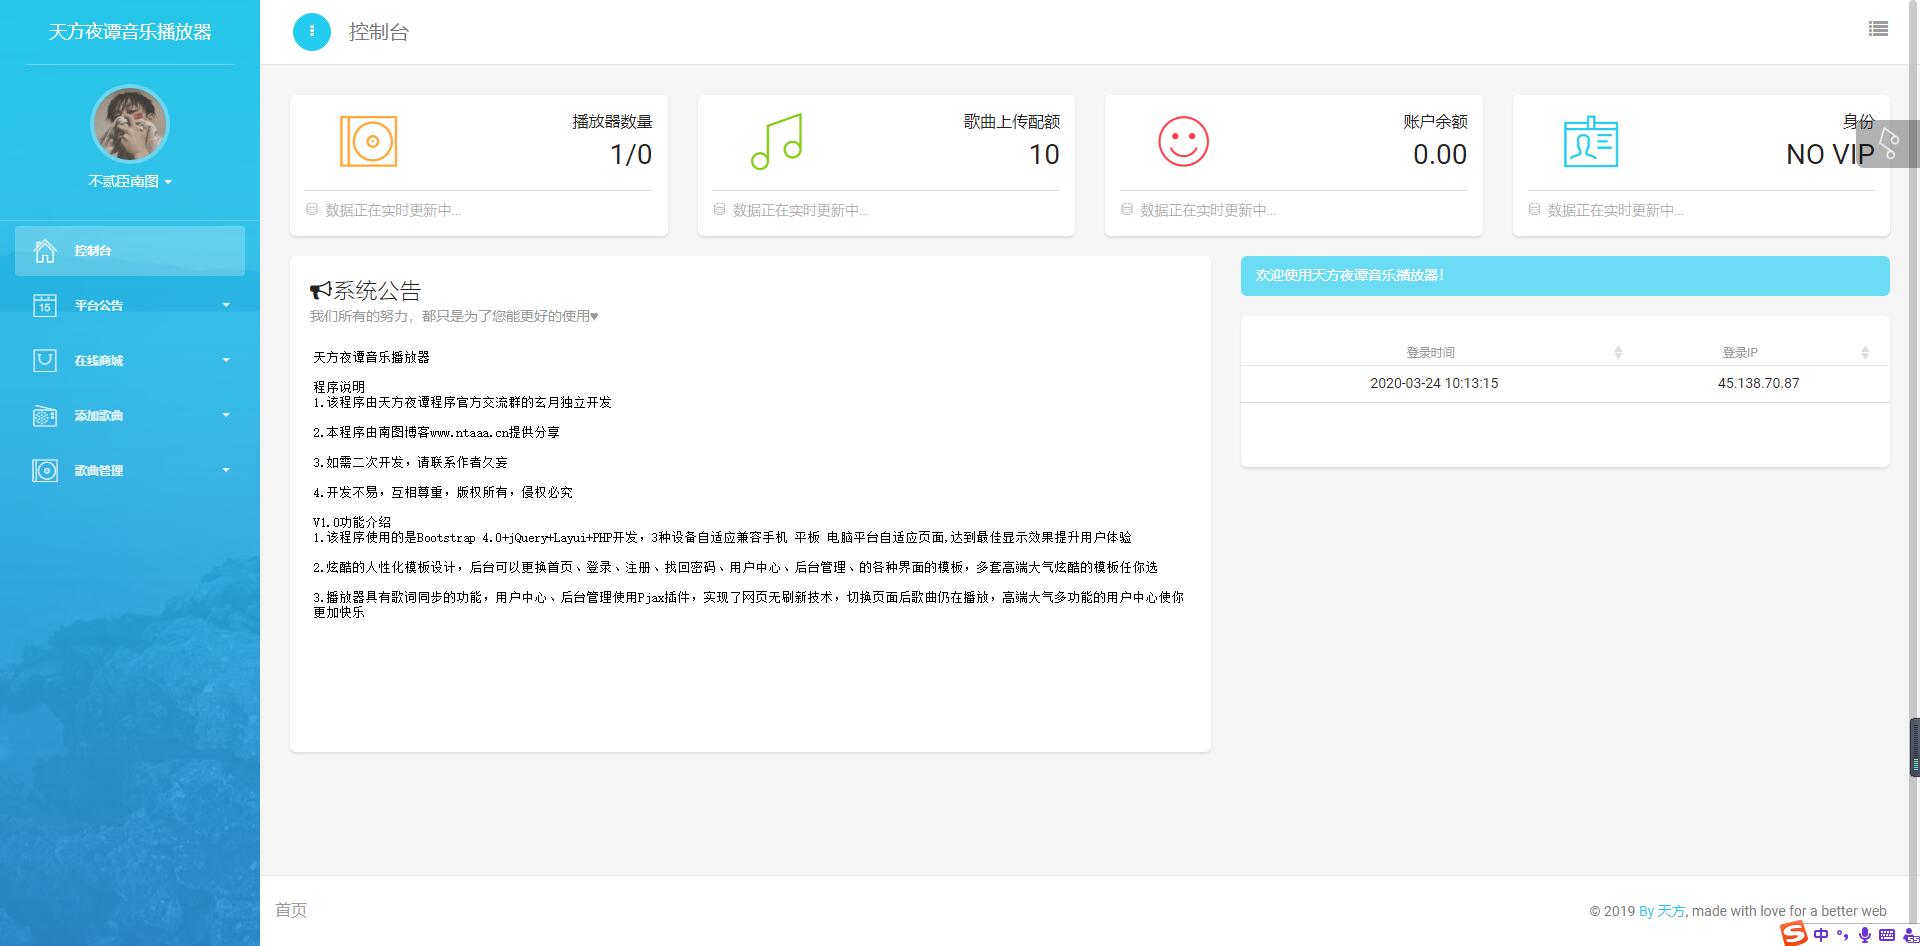The width and height of the screenshot is (1920, 946).
Task: Open the 在线商城 shield icon
Action: [45, 360]
